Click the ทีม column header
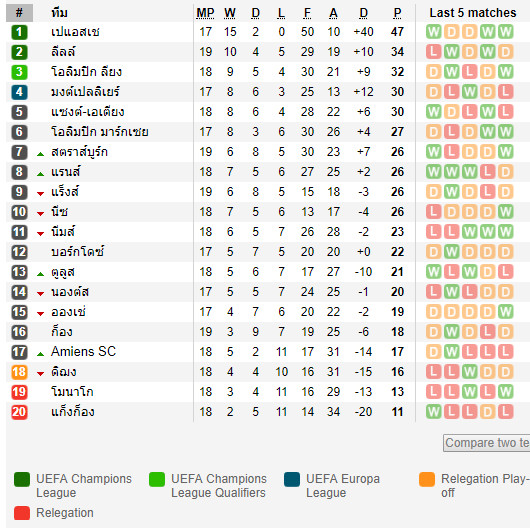Image resolution: width=530 pixels, height=528 pixels. pyautogui.click(x=59, y=13)
